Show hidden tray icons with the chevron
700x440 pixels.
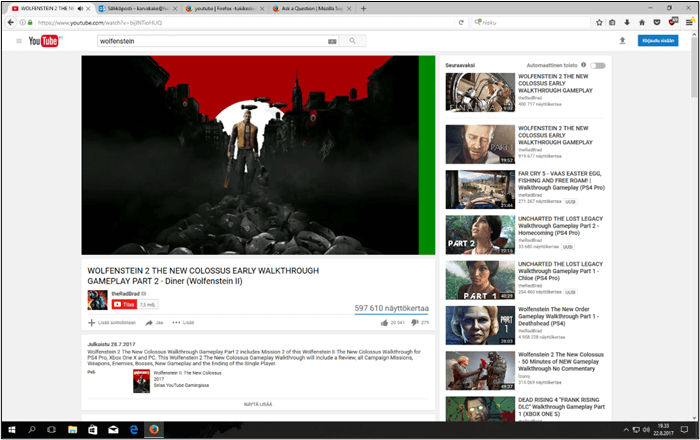(x=626, y=430)
